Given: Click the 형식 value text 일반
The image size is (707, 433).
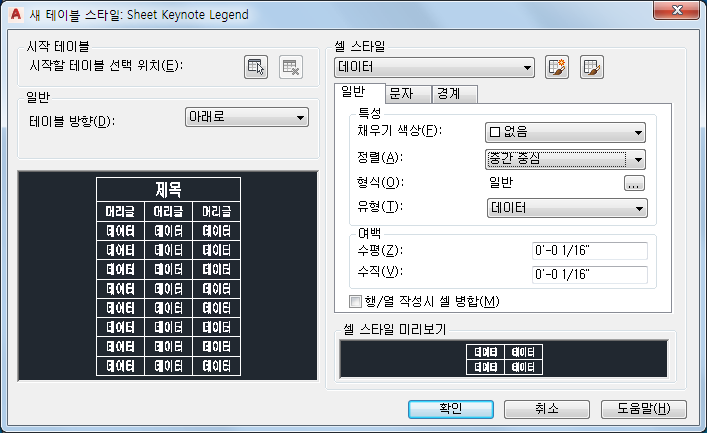Looking at the screenshot, I should coord(501,183).
